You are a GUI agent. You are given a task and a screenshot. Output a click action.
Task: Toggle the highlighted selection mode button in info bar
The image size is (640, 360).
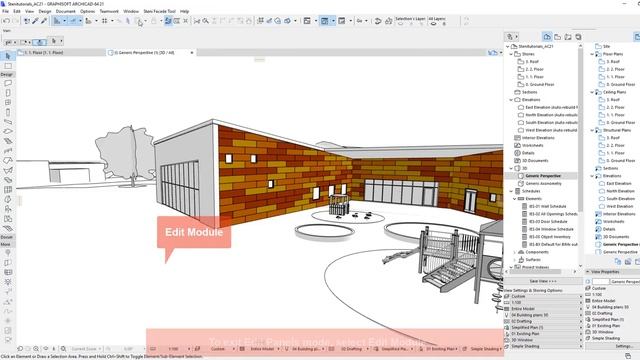[39, 42]
